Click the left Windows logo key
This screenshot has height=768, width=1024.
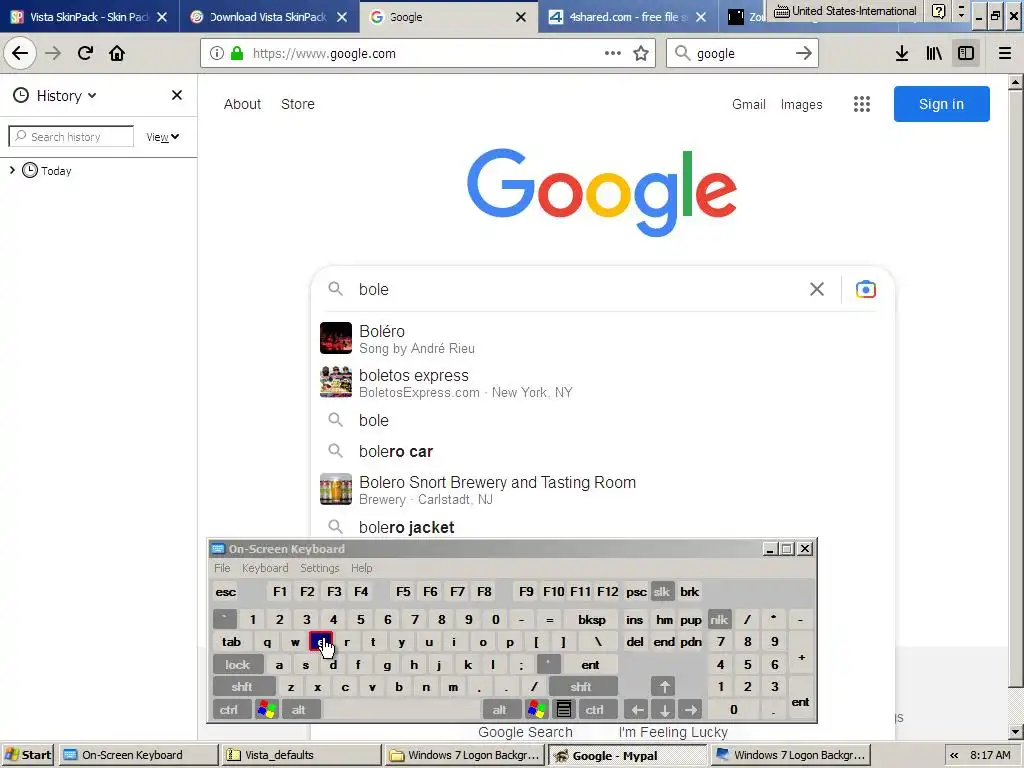[x=267, y=710]
